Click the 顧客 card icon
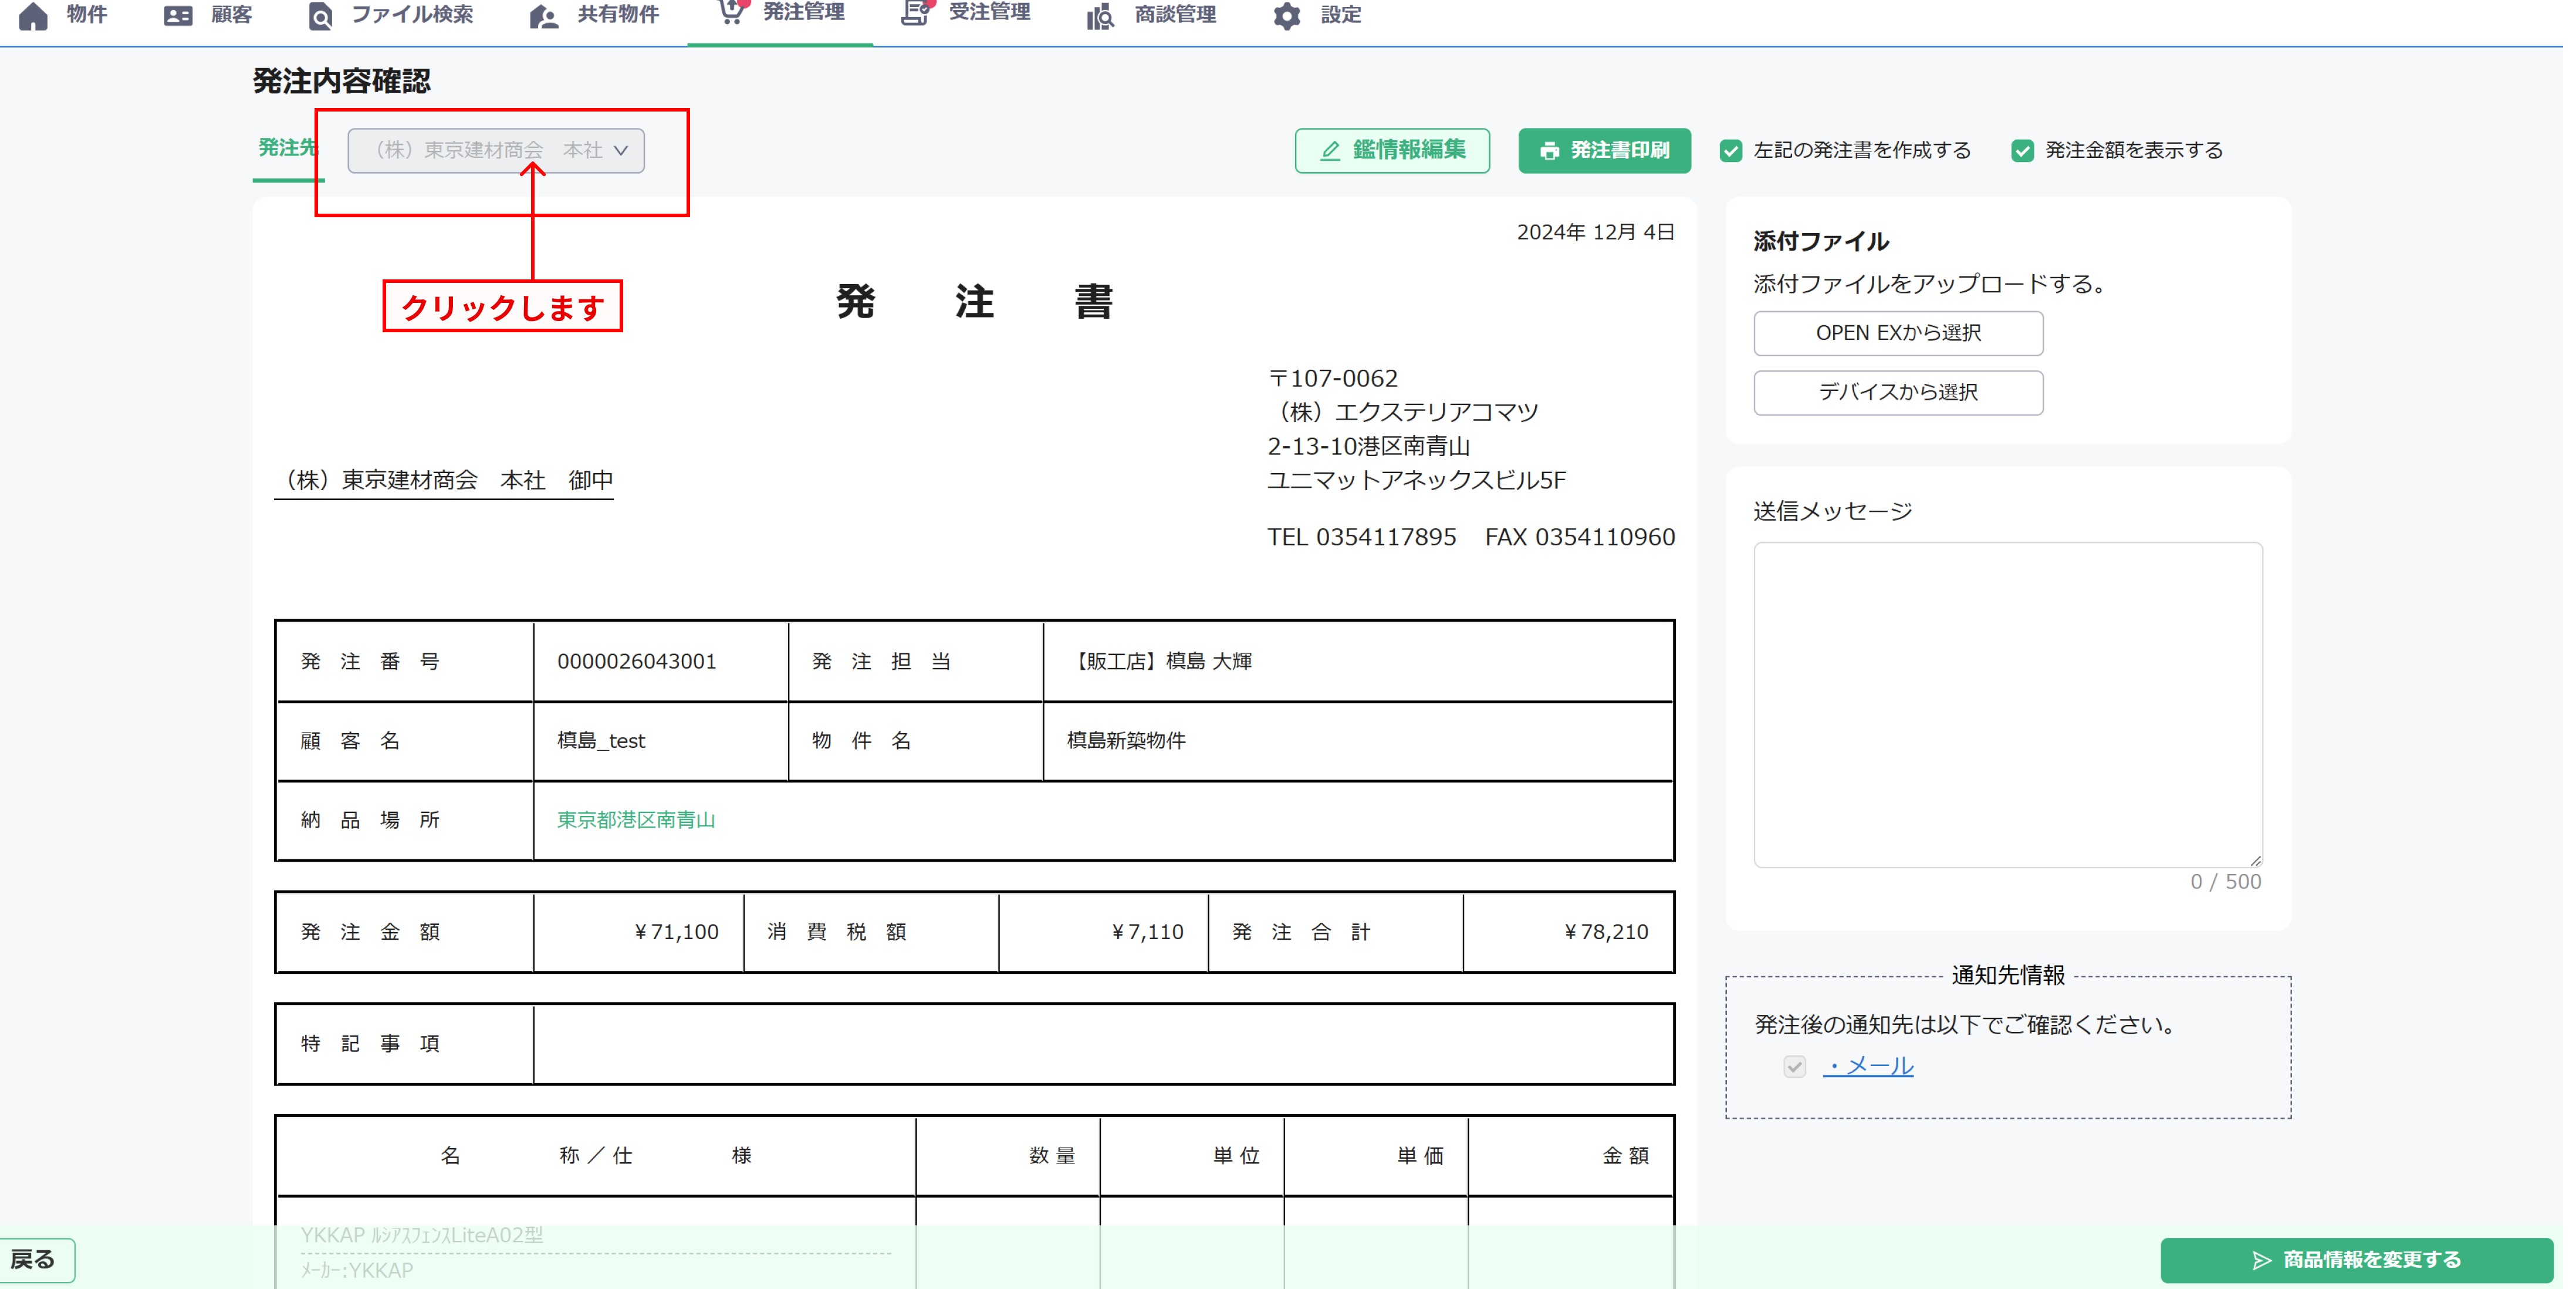The width and height of the screenshot is (2576, 1289). (x=178, y=16)
